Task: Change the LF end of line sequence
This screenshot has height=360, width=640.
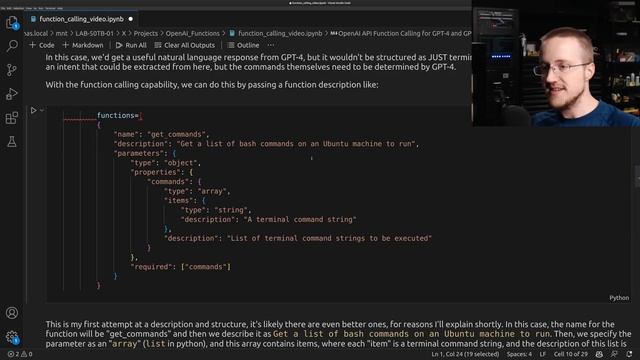Action: point(542,354)
